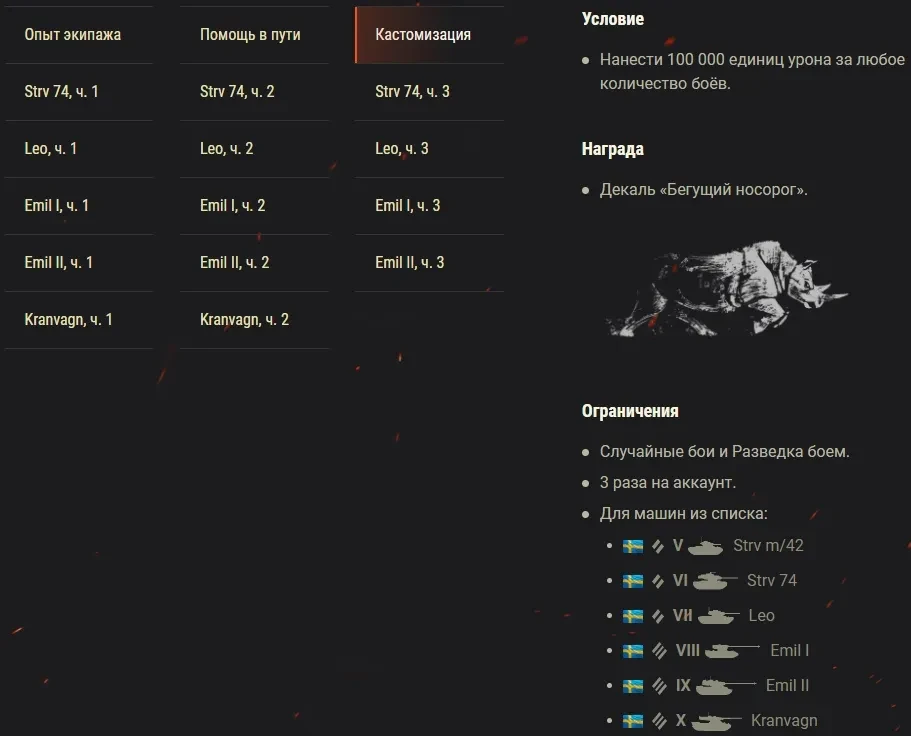
Task: Click the heavy tank class icon beside tier VIII
Action: click(x=659, y=651)
